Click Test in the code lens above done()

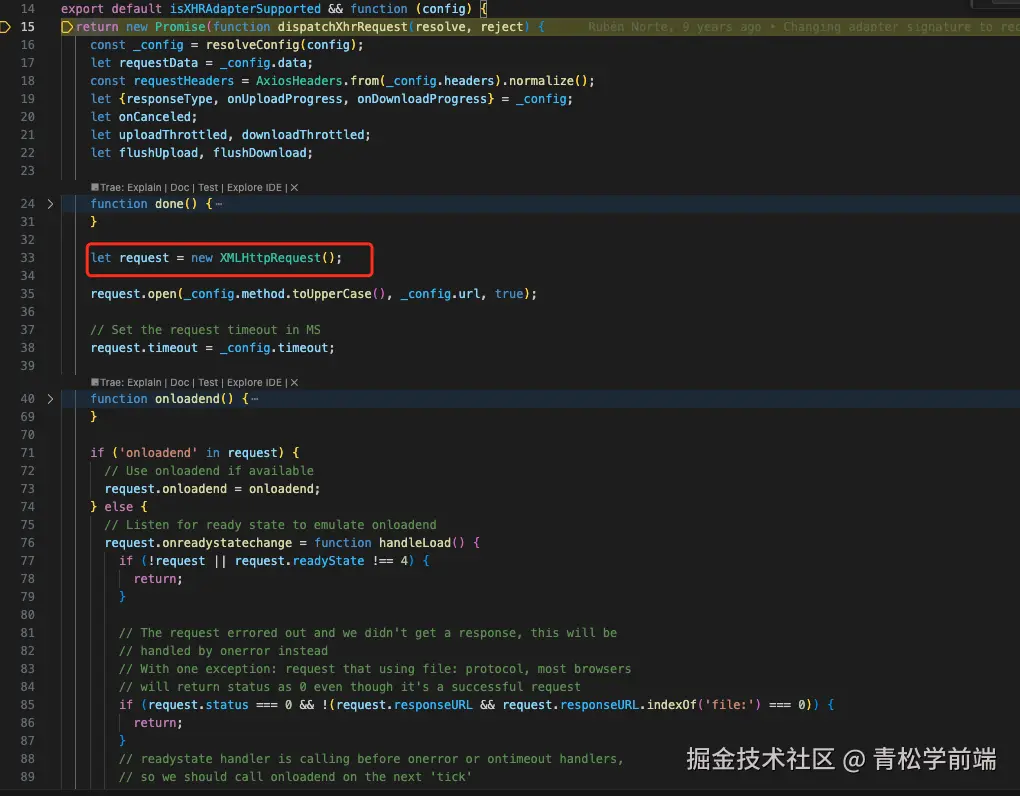(x=208, y=187)
